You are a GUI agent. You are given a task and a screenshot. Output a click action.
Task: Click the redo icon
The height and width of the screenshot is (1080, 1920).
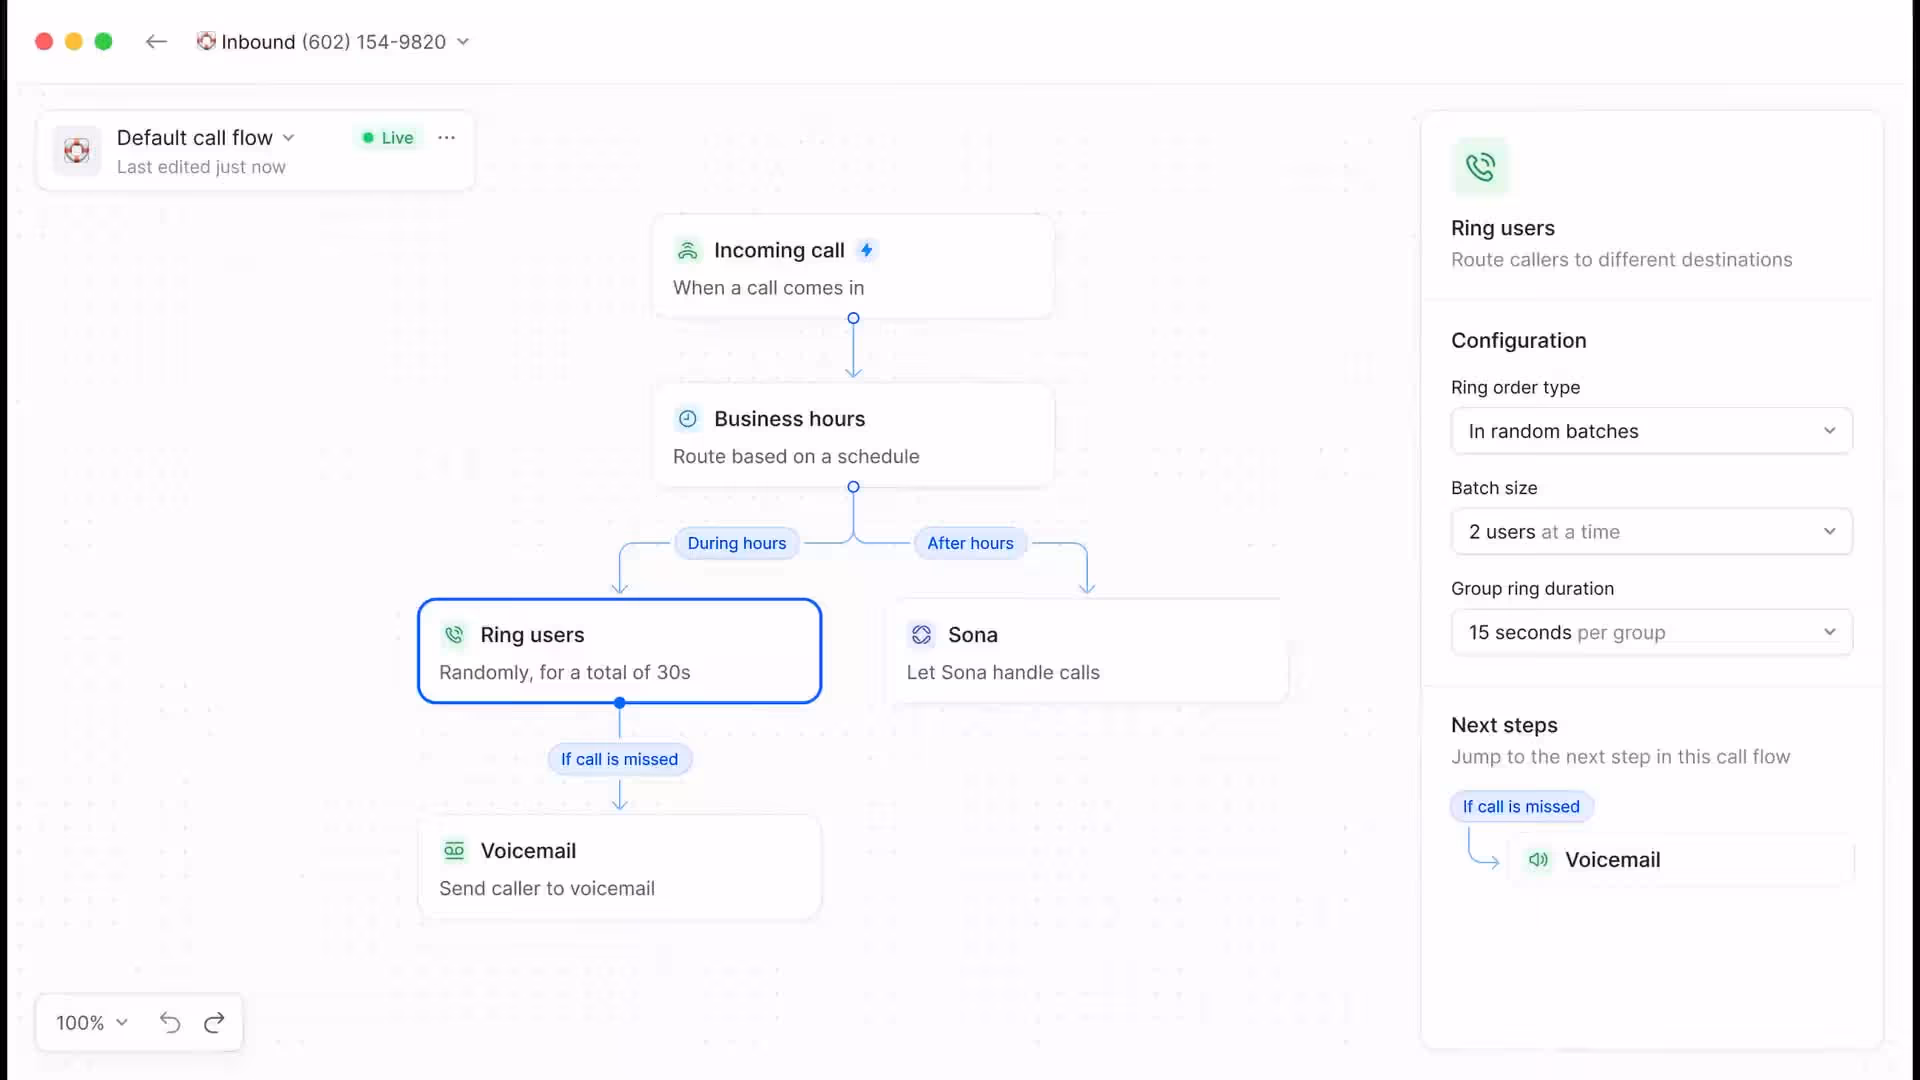click(214, 1022)
